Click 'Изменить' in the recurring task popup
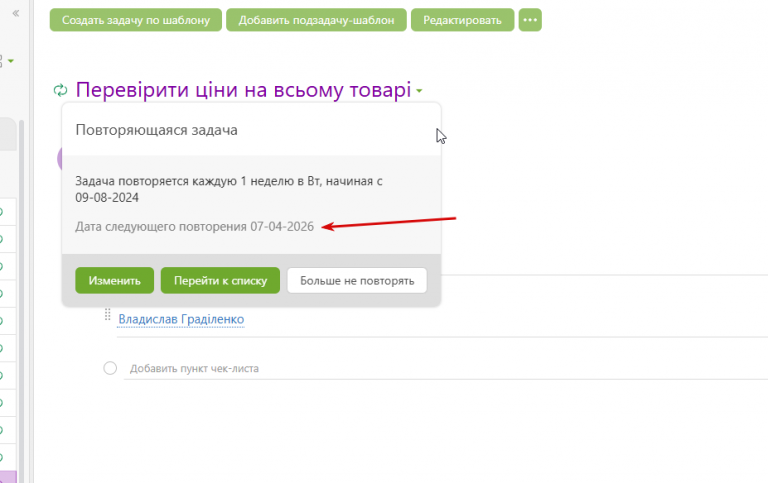 click(x=115, y=281)
